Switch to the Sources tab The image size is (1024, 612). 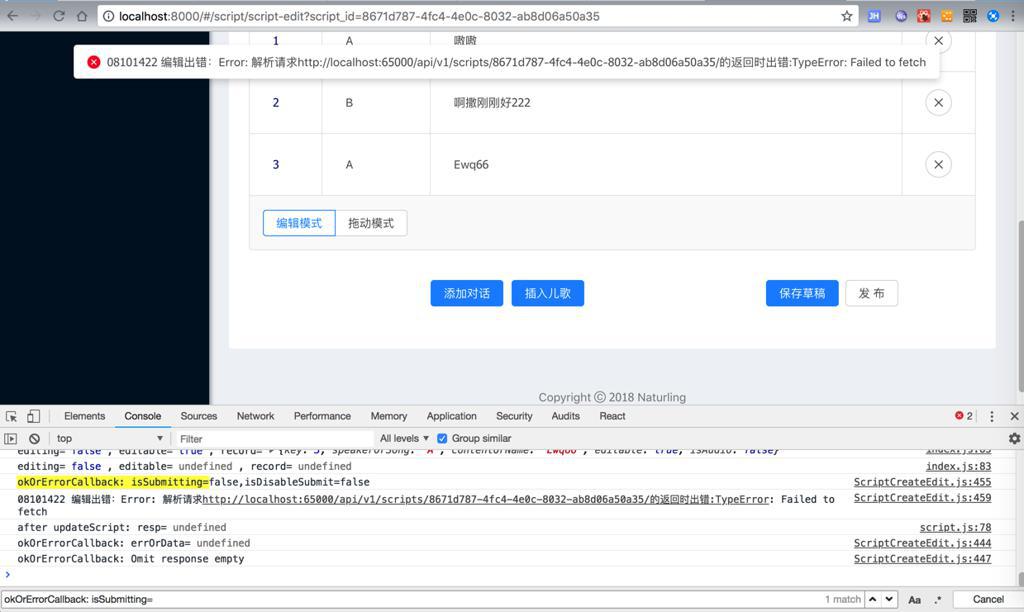pos(199,416)
